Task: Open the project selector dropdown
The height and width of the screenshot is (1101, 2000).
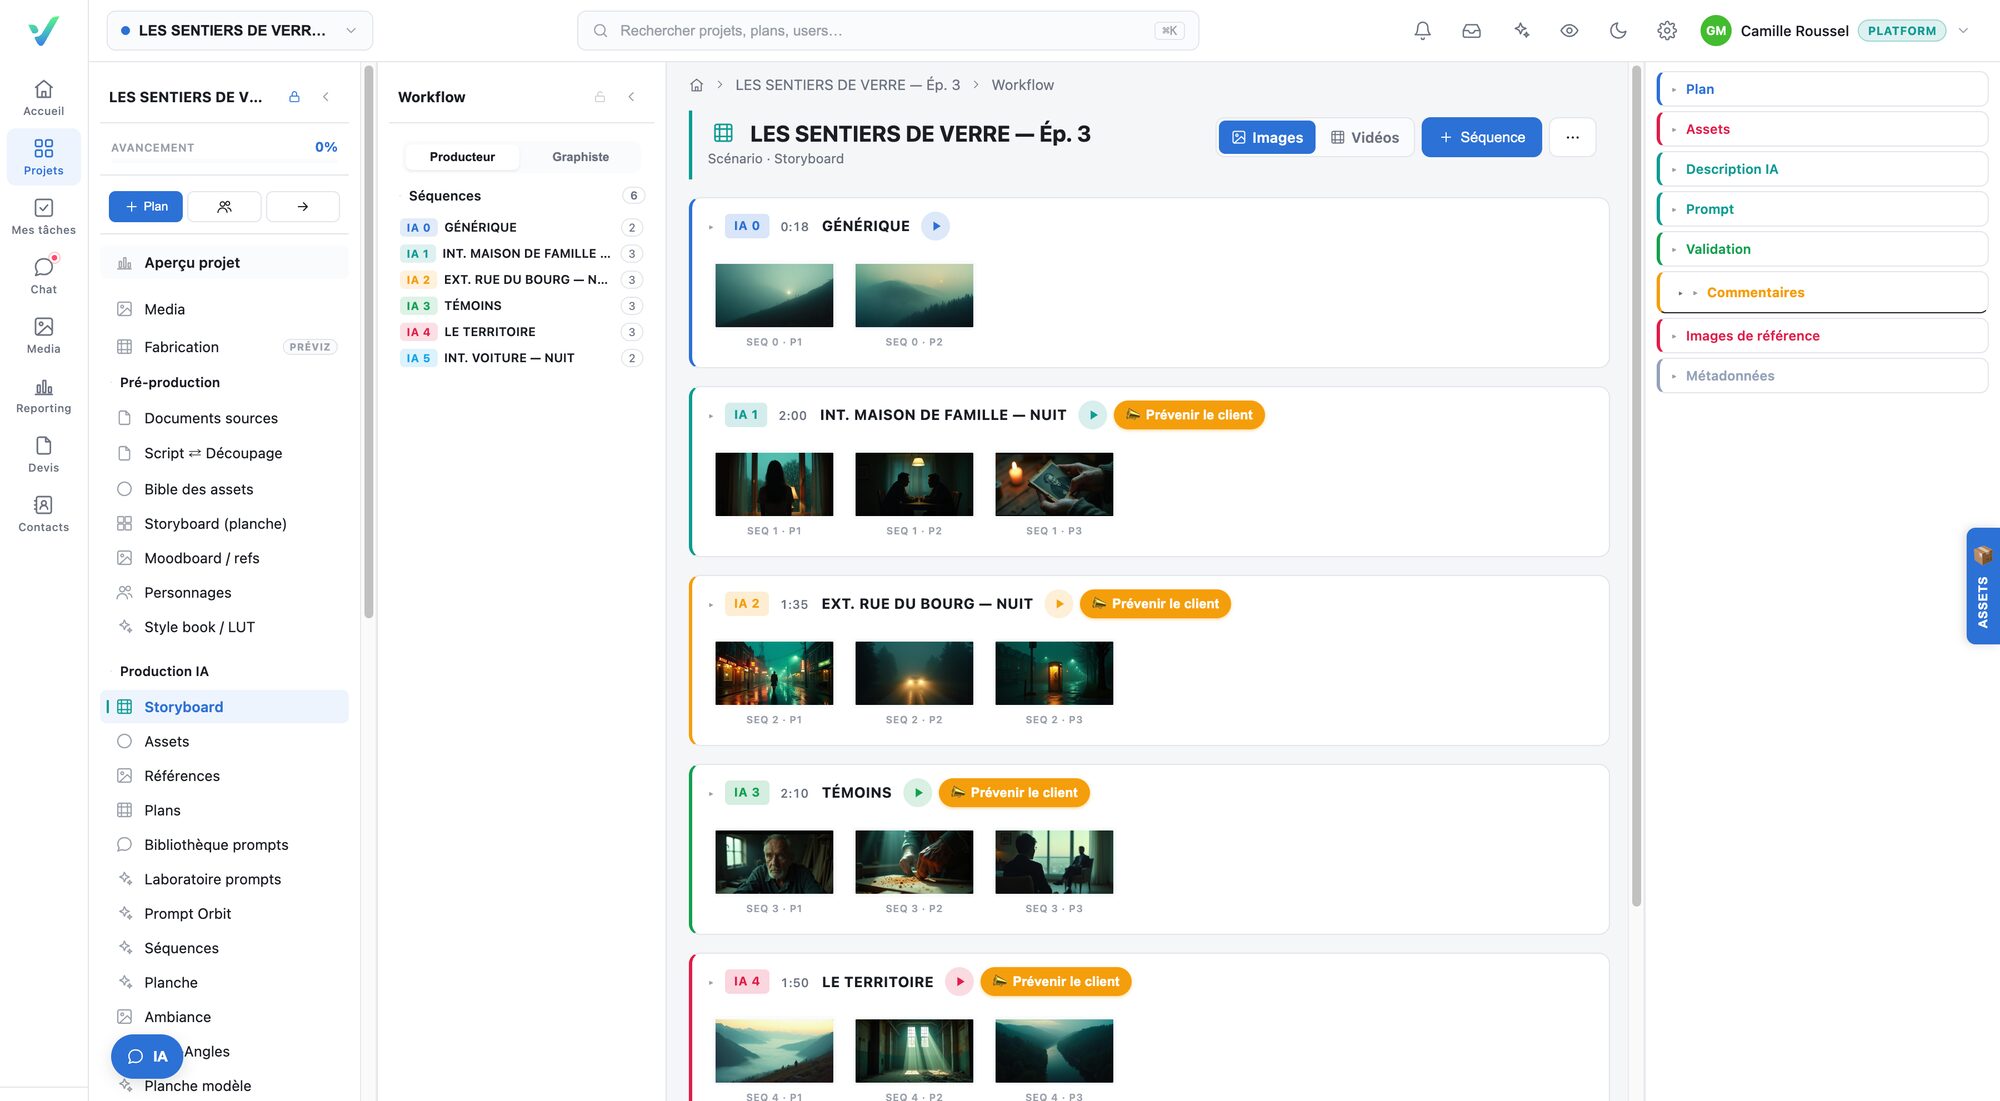Action: pyautogui.click(x=239, y=31)
